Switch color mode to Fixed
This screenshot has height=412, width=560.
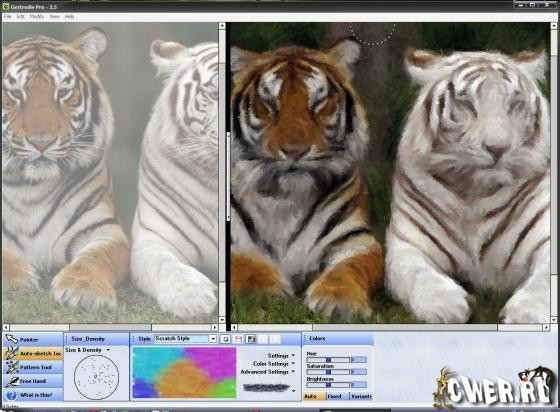pyautogui.click(x=338, y=396)
